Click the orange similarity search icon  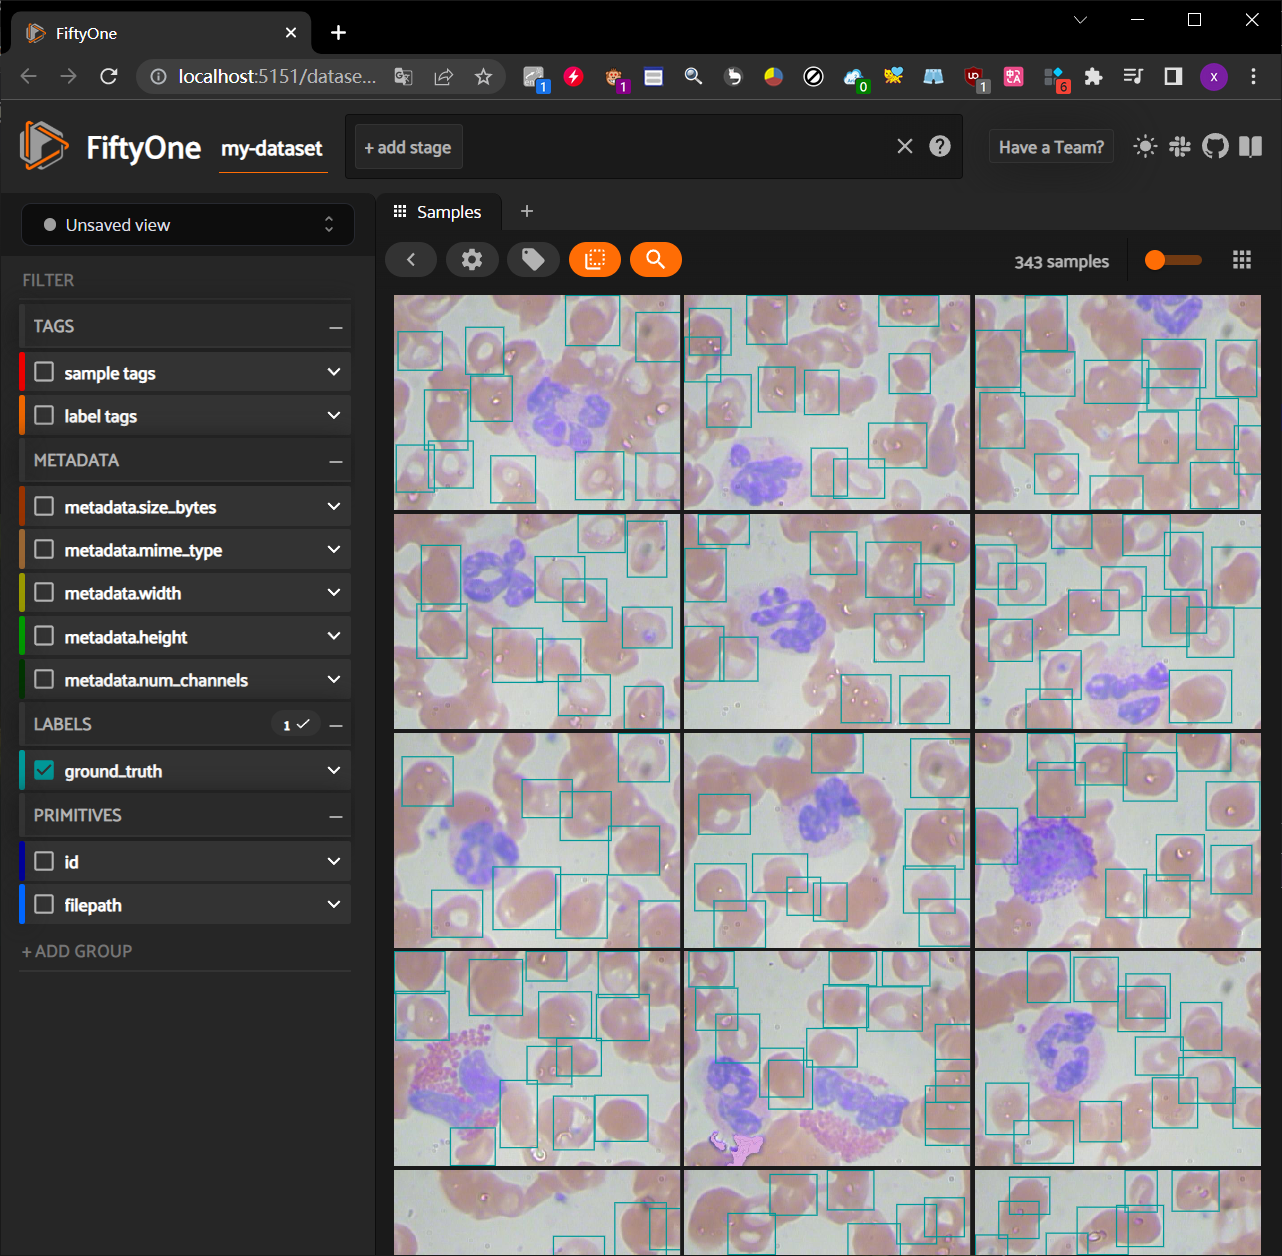[655, 260]
